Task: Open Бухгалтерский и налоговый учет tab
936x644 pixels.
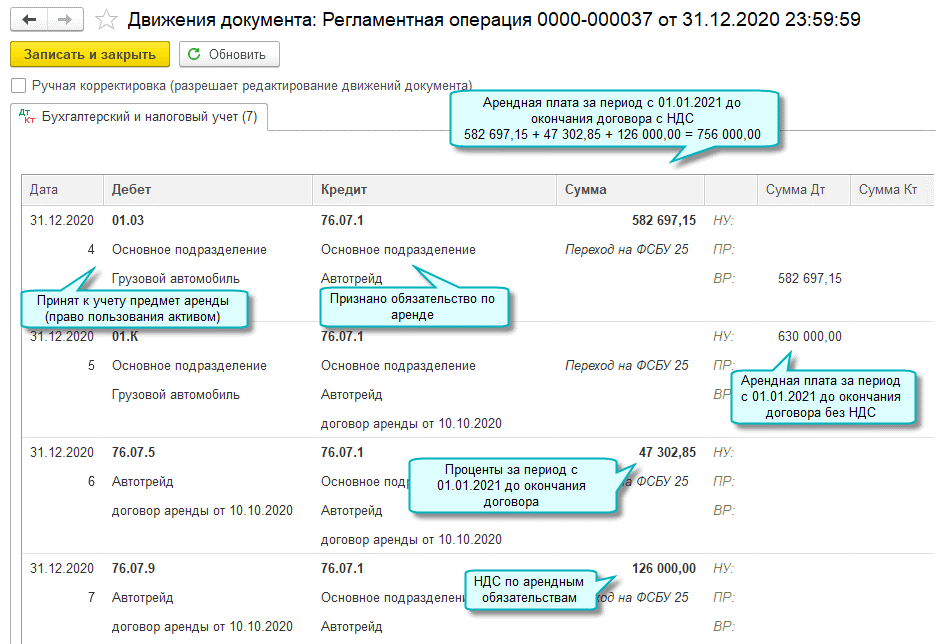Action: [139, 117]
